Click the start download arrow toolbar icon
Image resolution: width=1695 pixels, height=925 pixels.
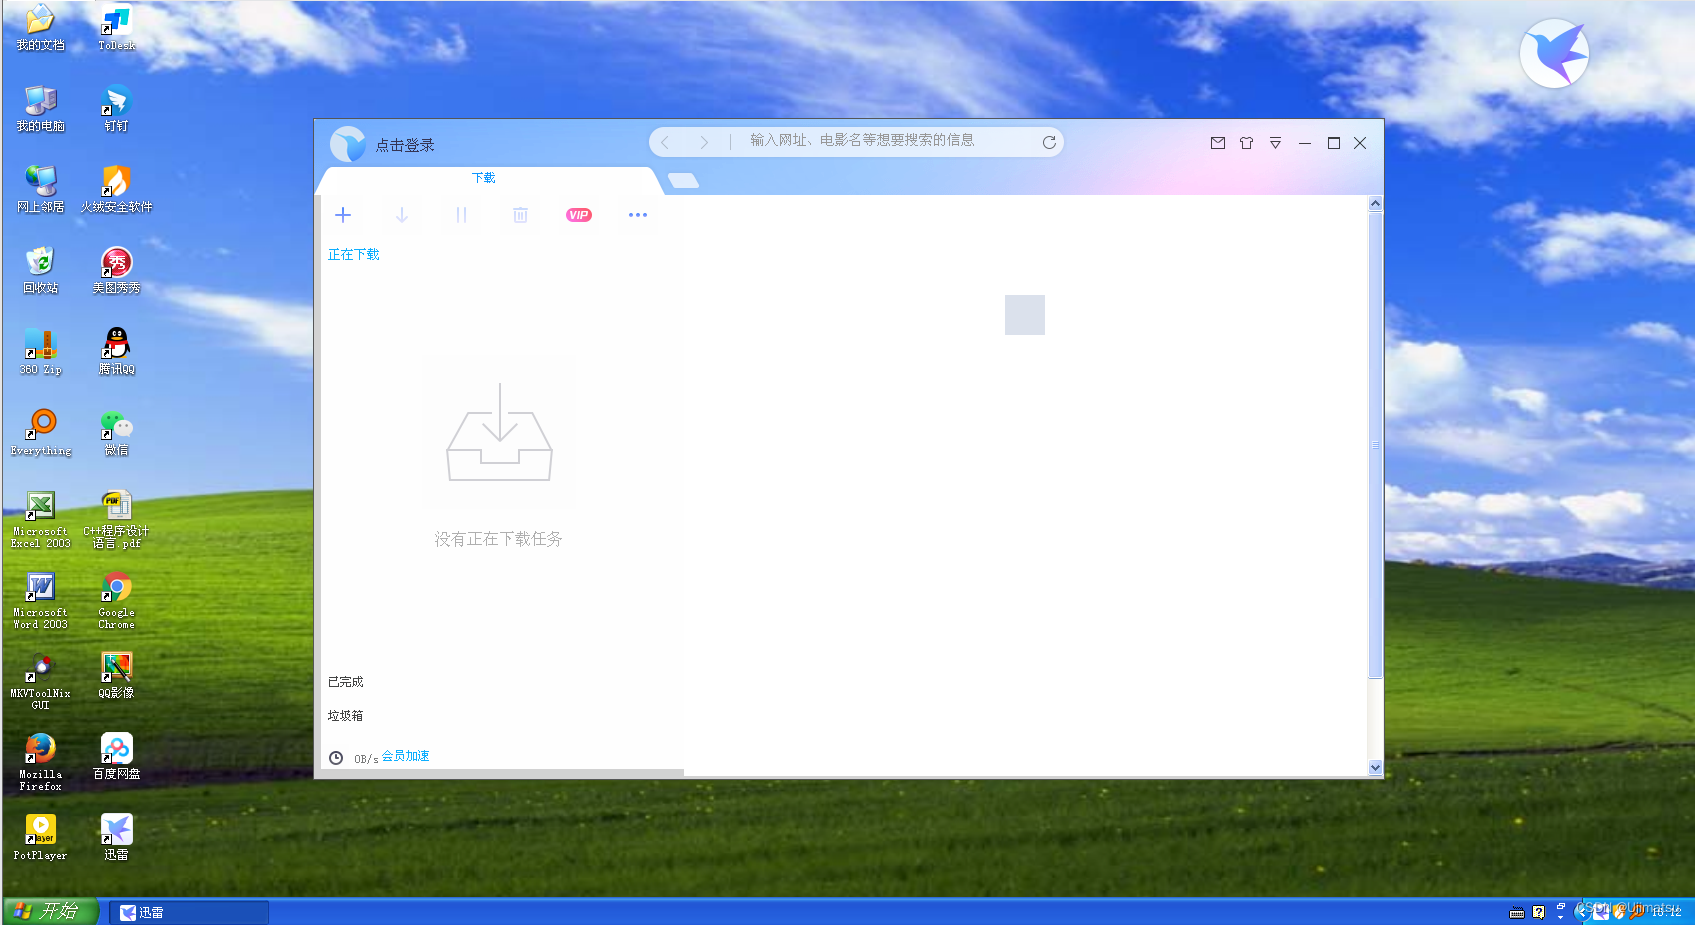(402, 215)
